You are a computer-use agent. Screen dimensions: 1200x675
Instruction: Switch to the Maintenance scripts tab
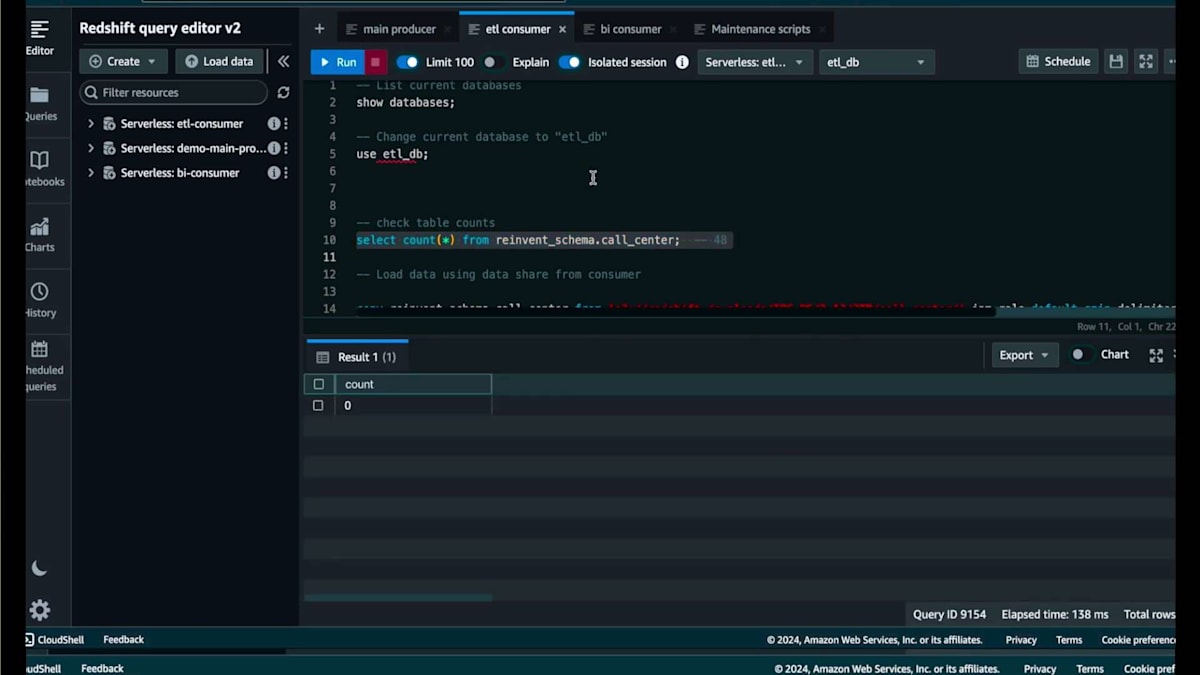point(760,29)
